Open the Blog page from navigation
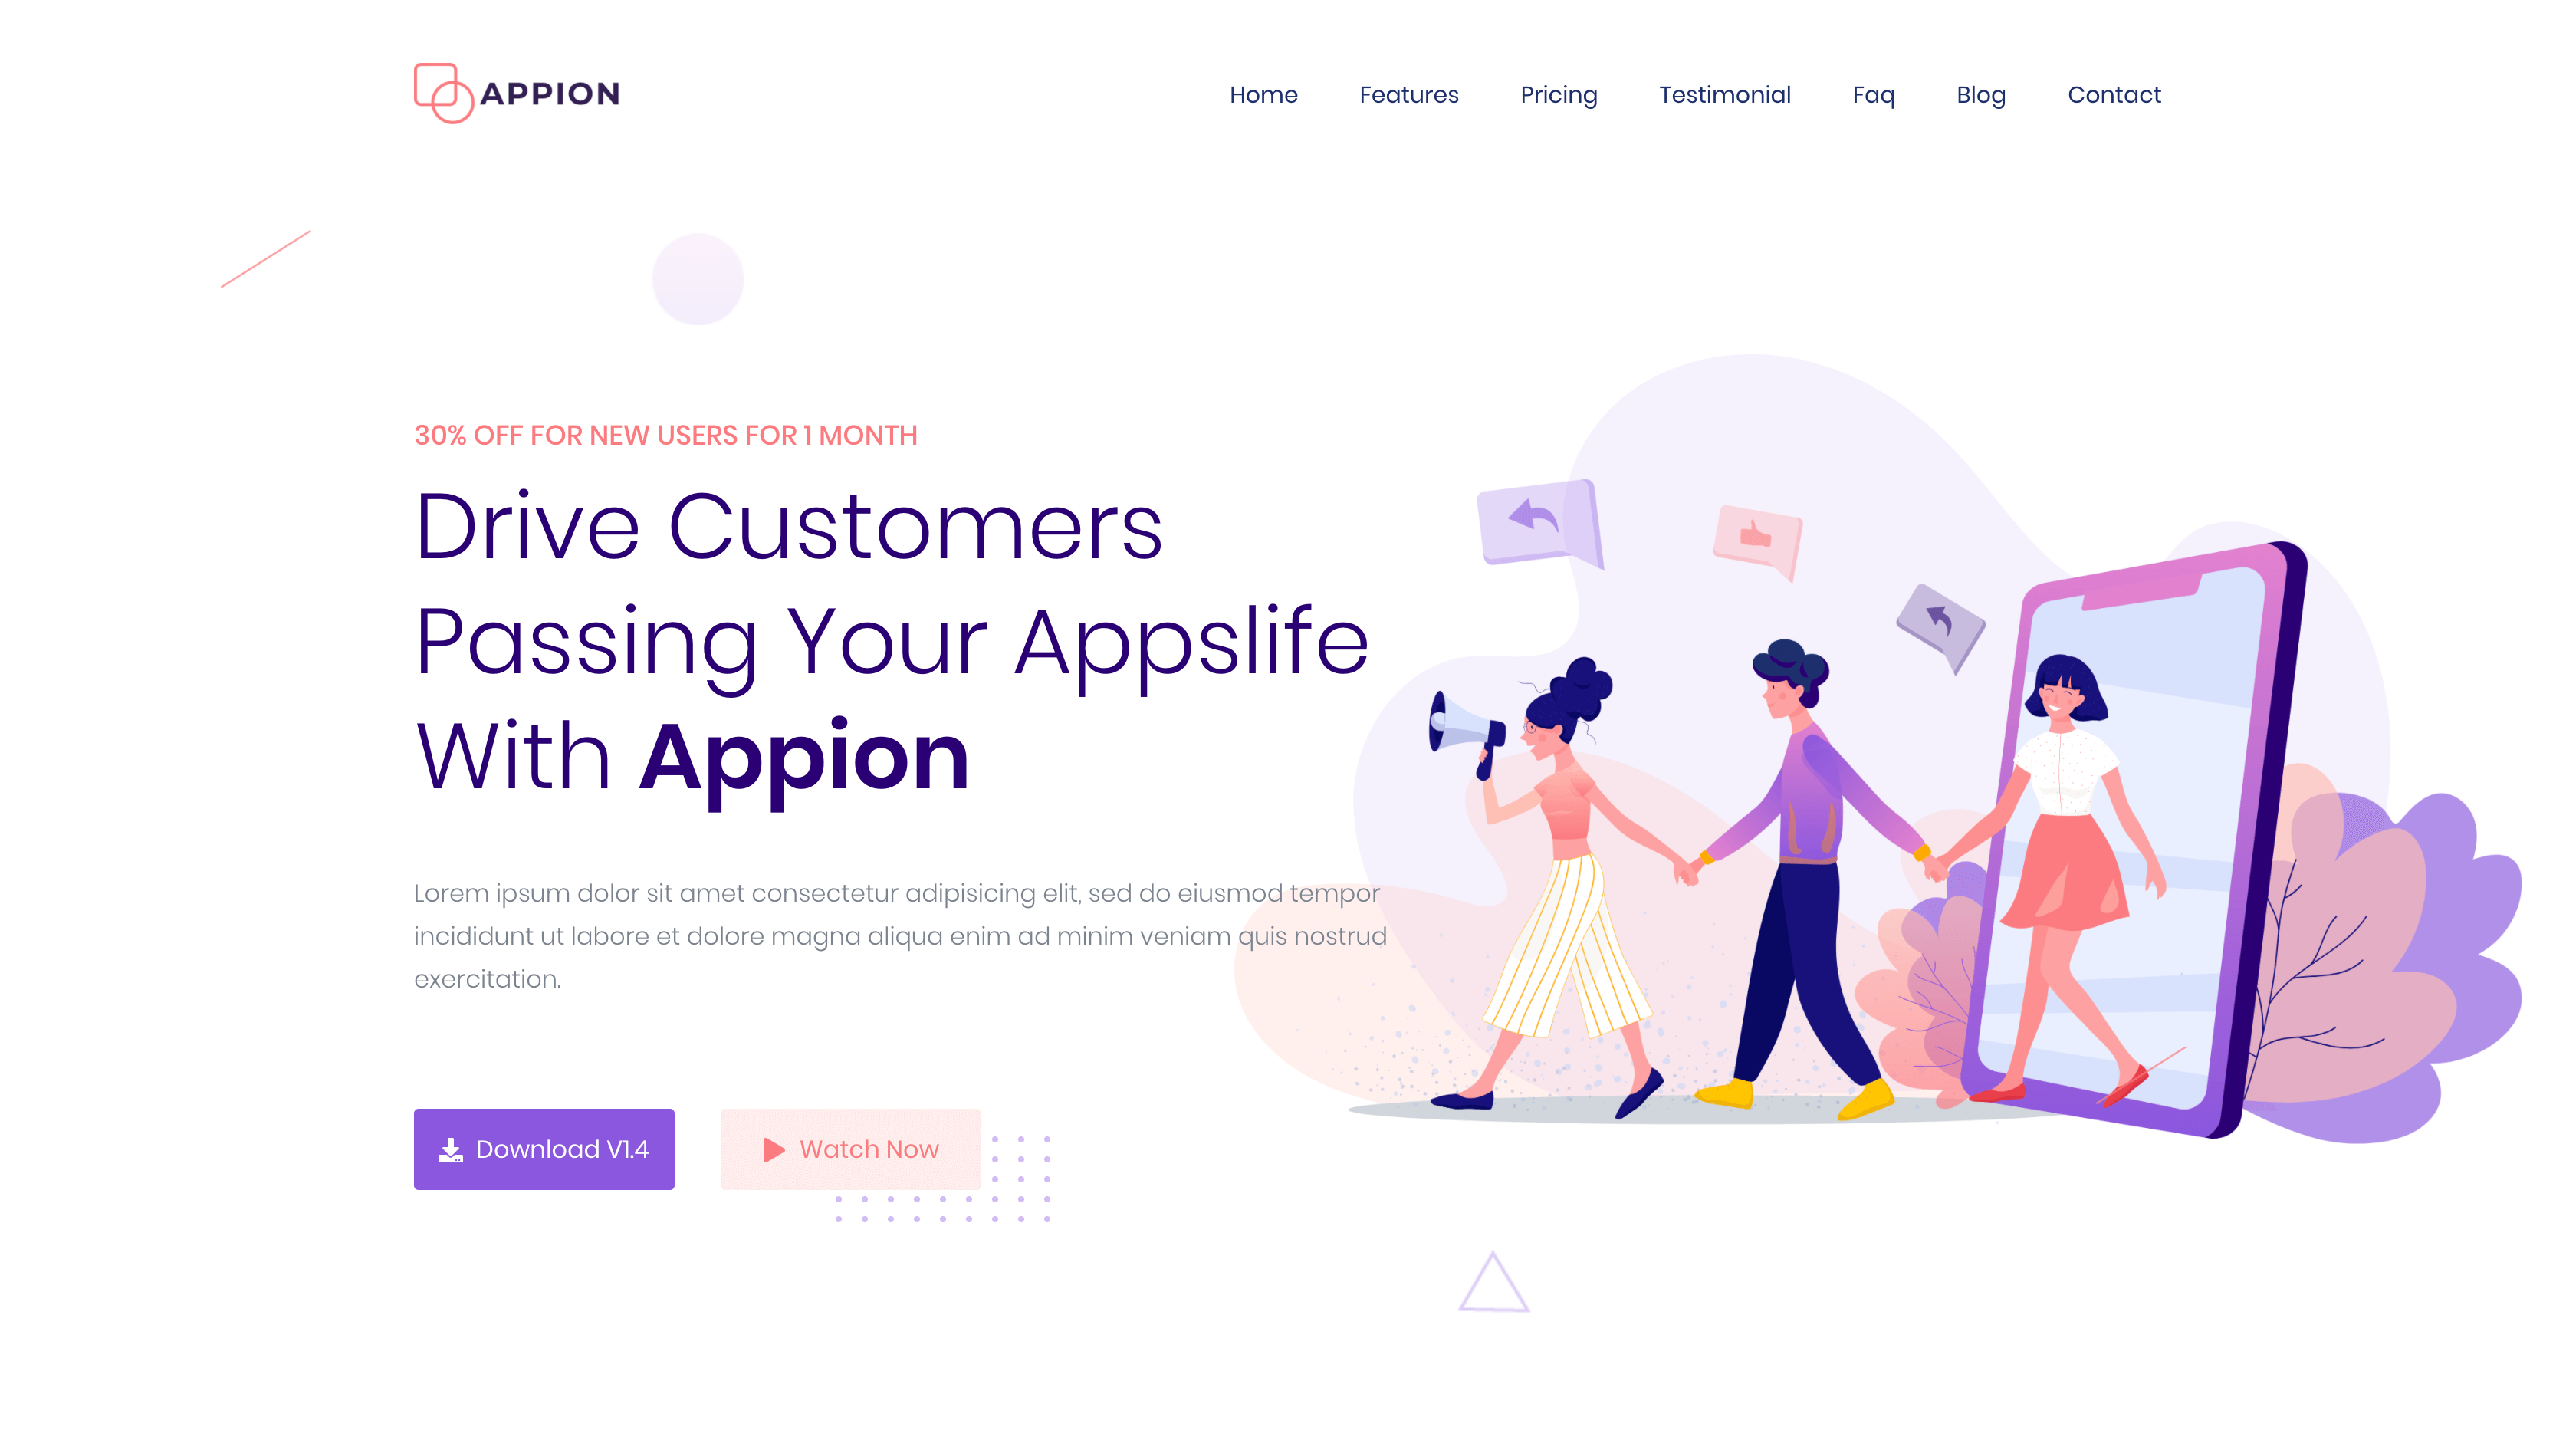The width and height of the screenshot is (2576, 1440). [x=1980, y=94]
